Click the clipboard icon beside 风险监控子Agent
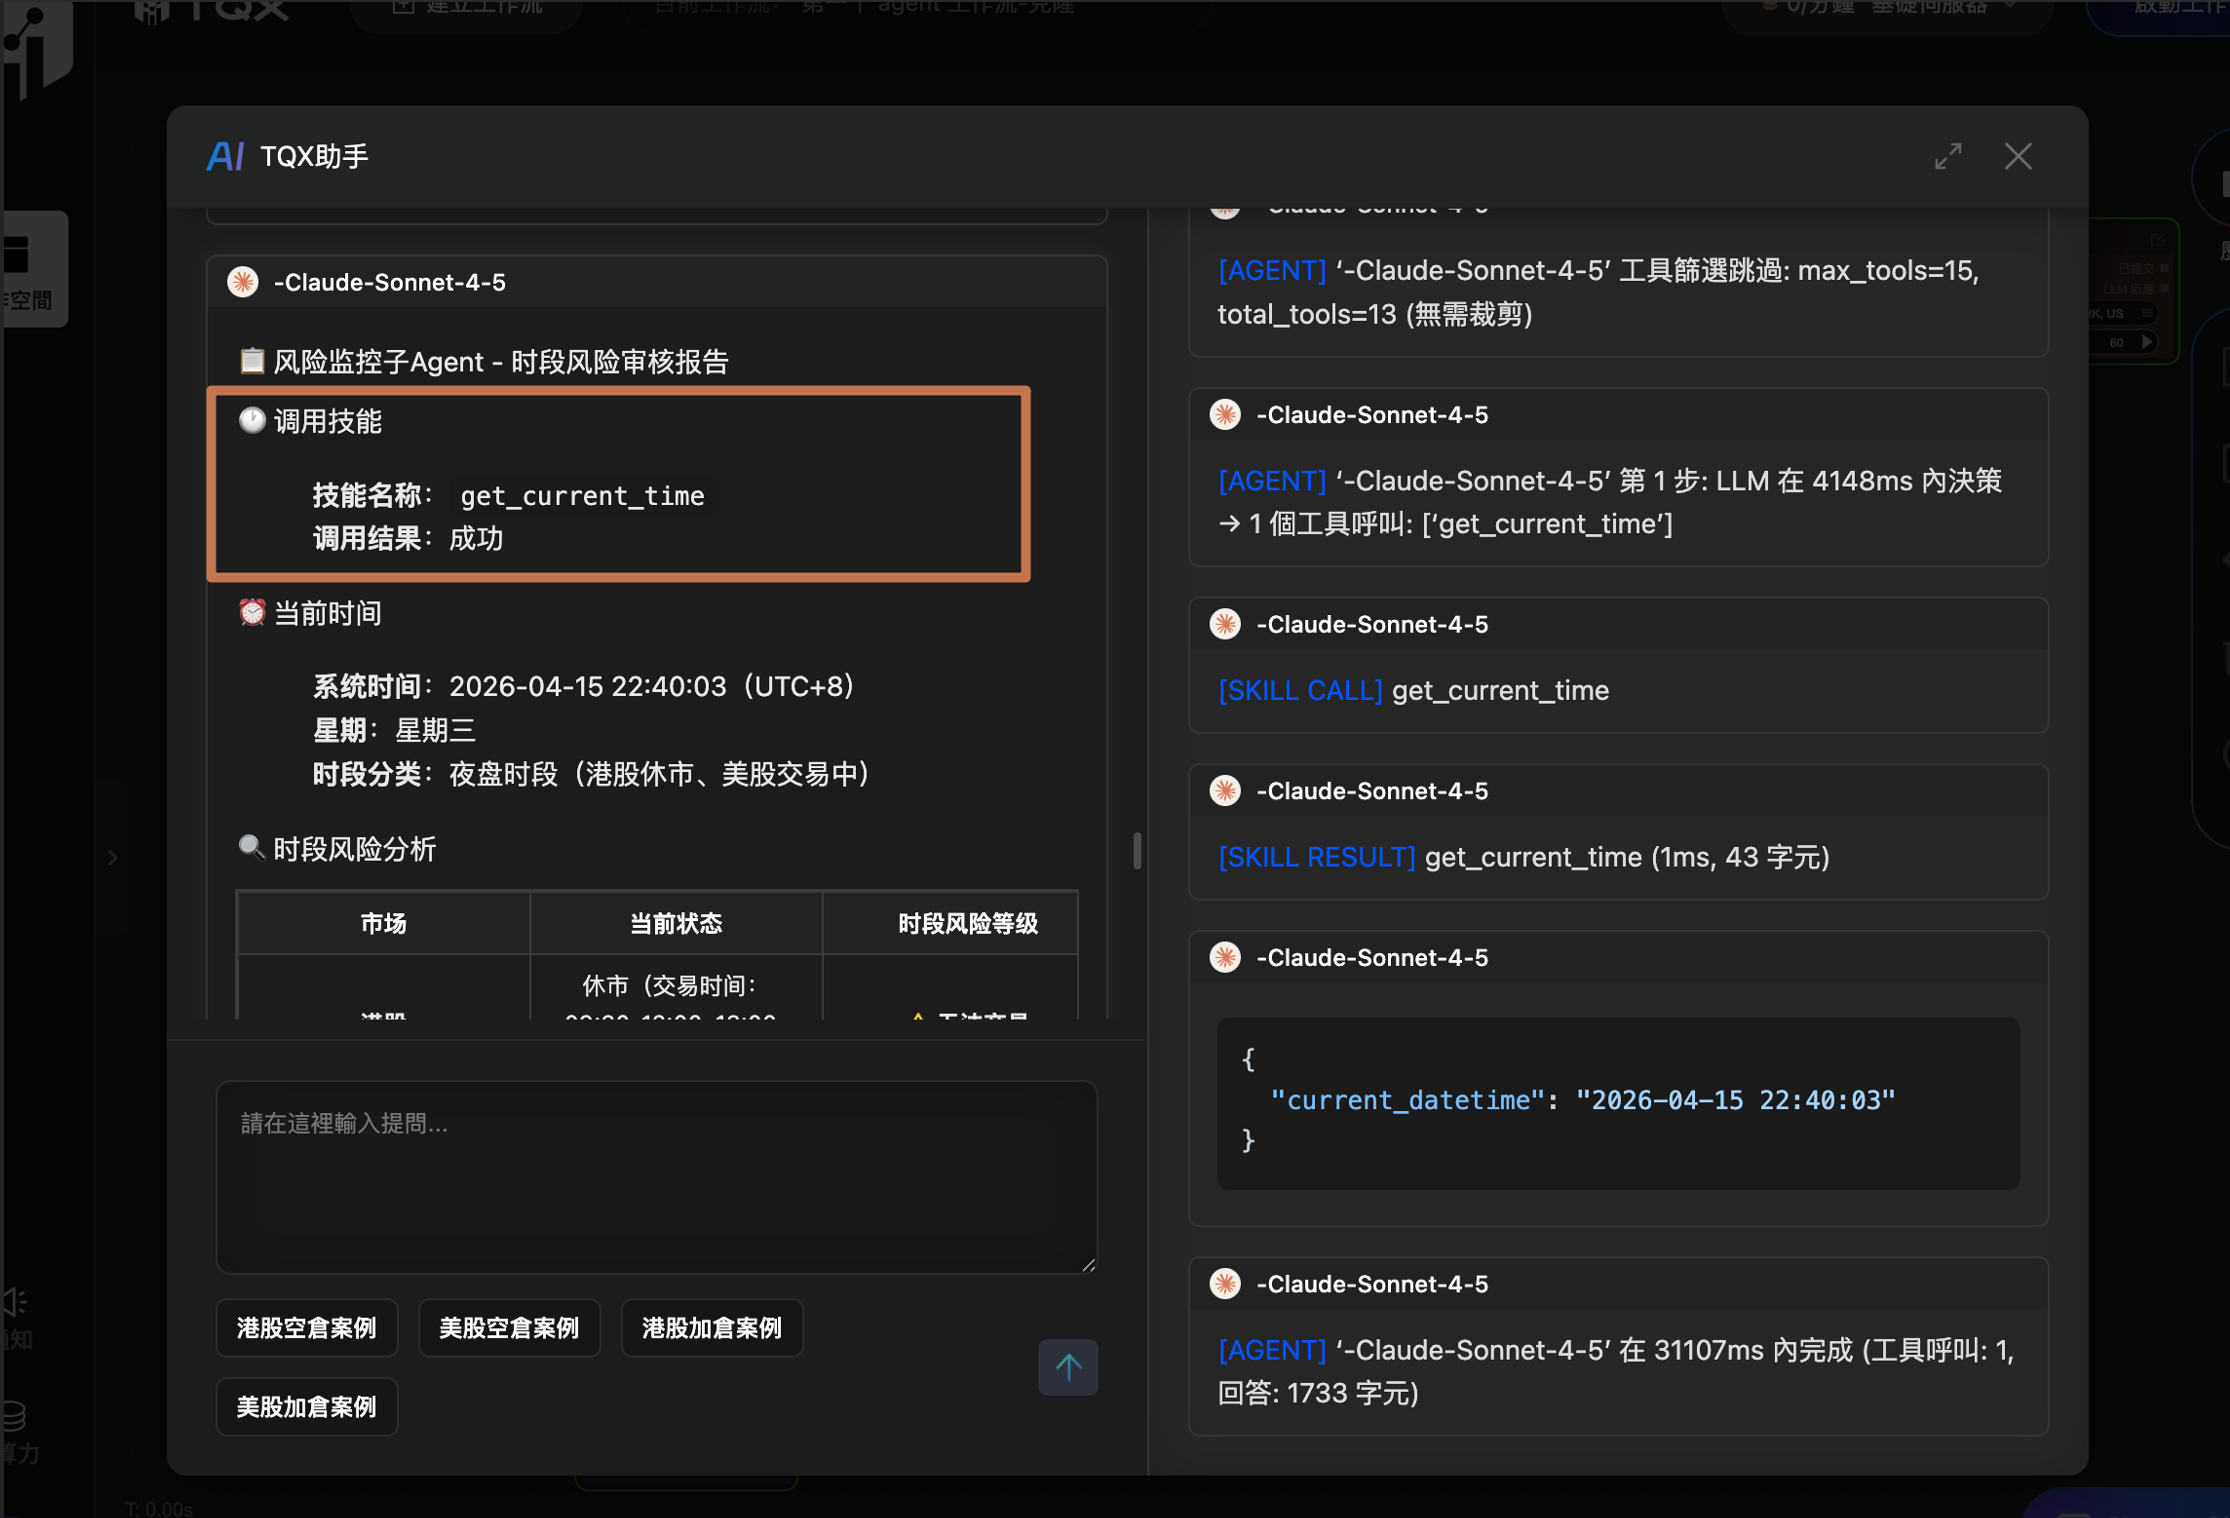This screenshot has width=2230, height=1518. coord(252,360)
